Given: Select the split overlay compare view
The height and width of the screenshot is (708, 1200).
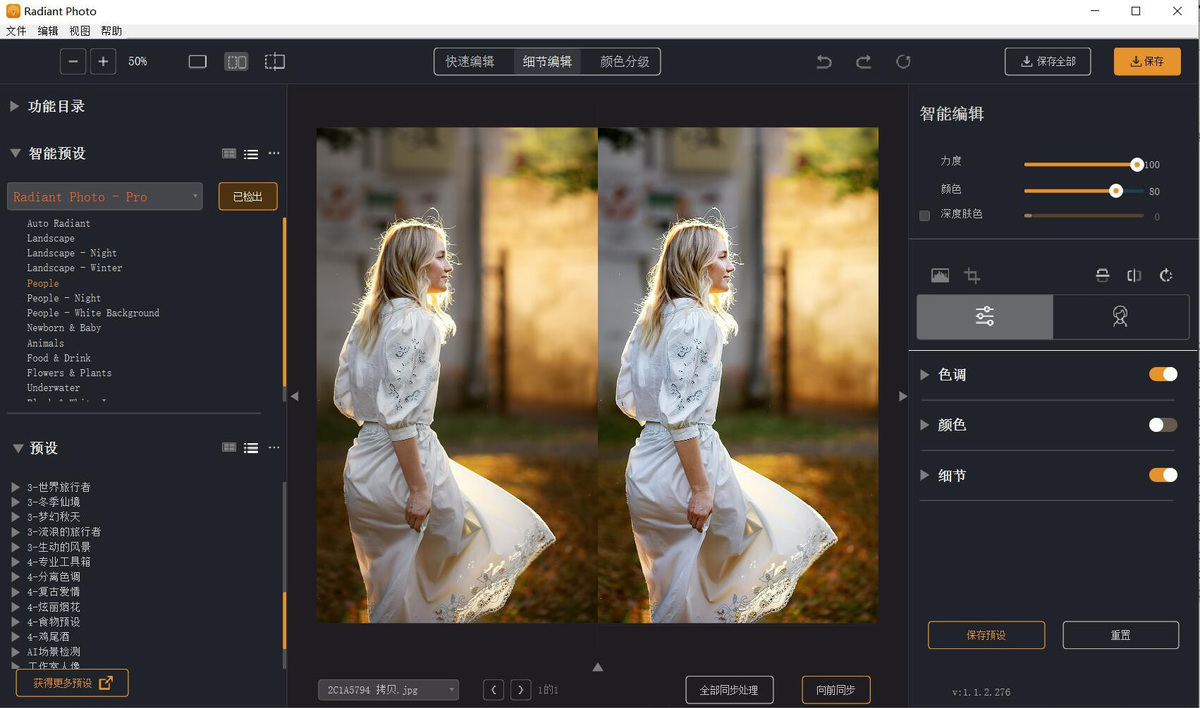Looking at the screenshot, I should (274, 62).
